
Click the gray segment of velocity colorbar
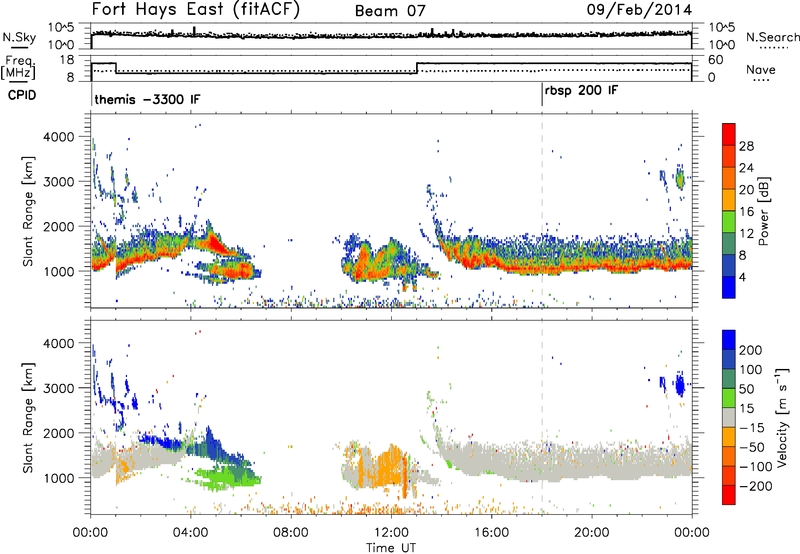pyautogui.click(x=729, y=417)
